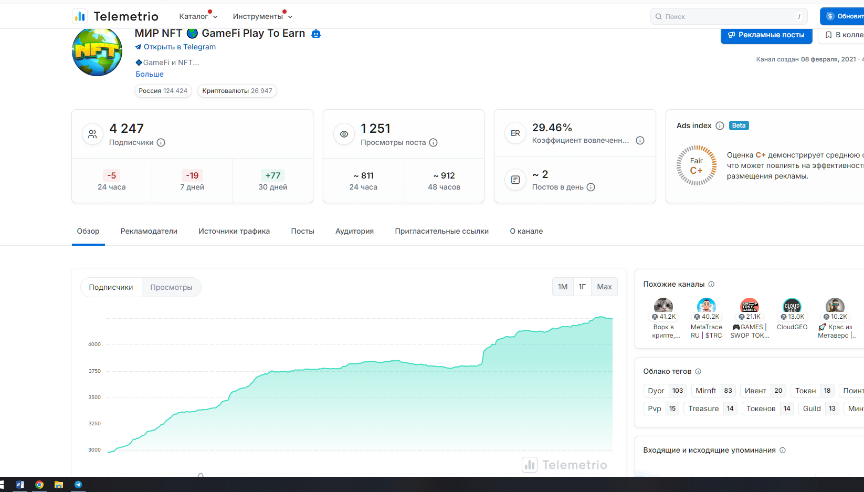The height and width of the screenshot is (492, 864).
Task: Select the Treasure 14 tag
Action: click(x=711, y=408)
